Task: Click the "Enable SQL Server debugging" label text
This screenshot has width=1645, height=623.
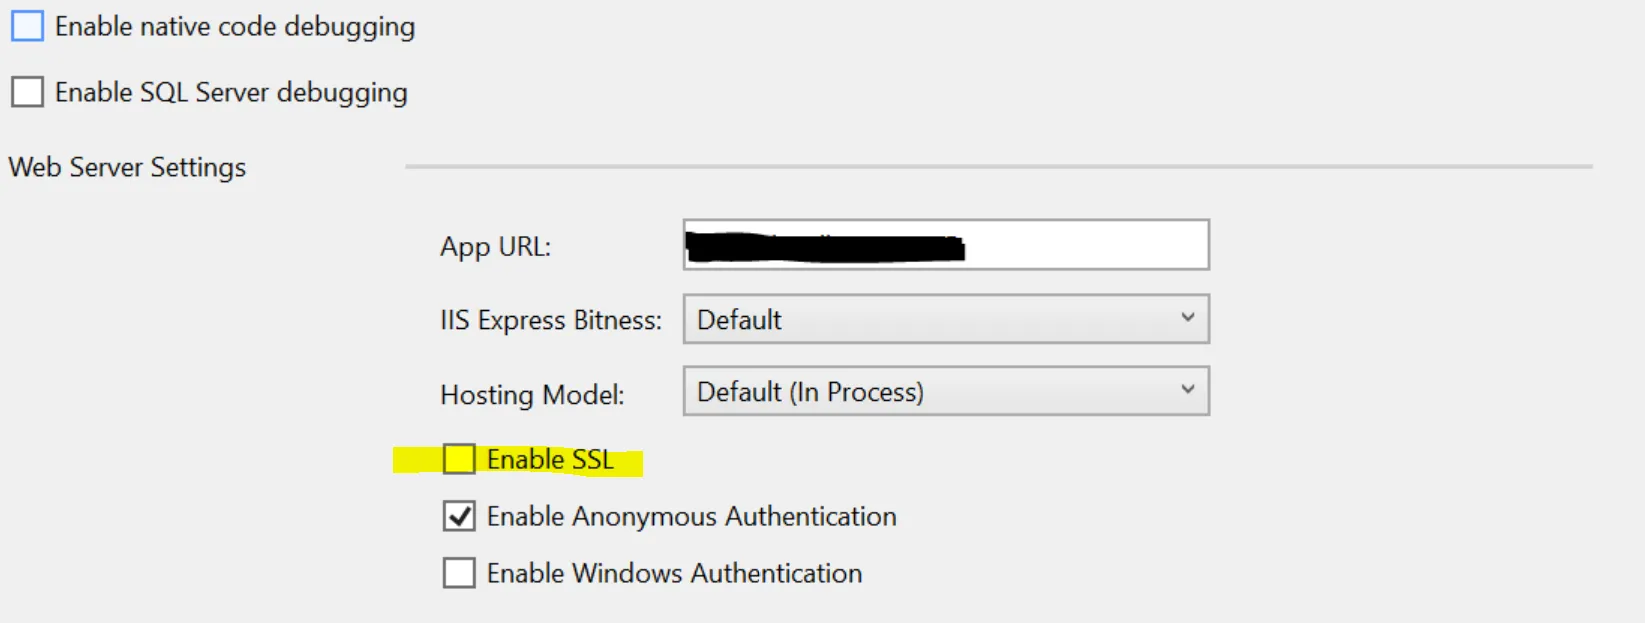Action: coord(231,92)
